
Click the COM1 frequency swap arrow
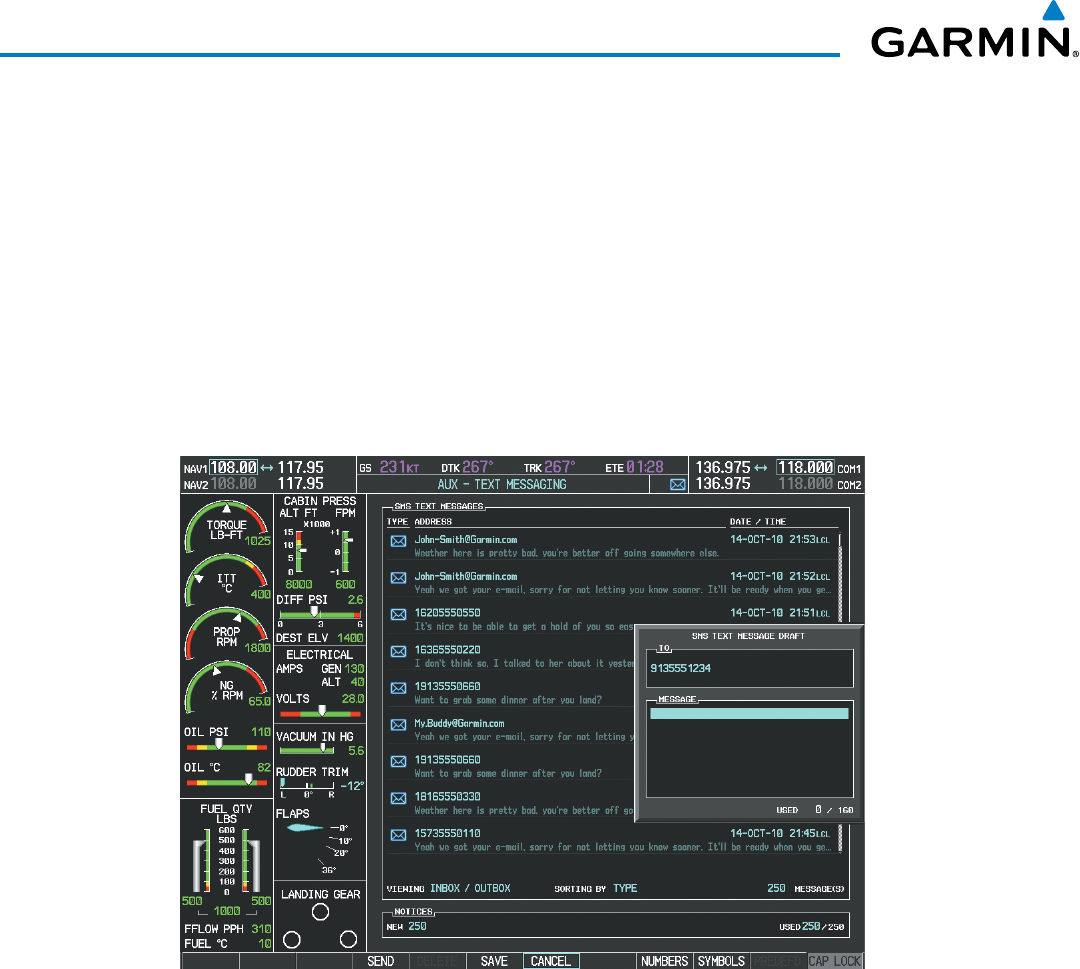(x=760, y=468)
